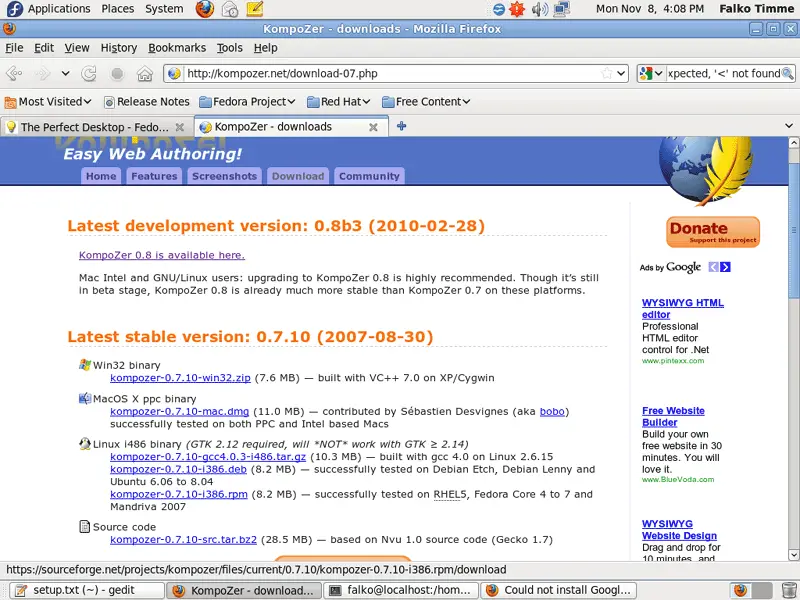Click the blue sync tray icon

(x=498, y=9)
